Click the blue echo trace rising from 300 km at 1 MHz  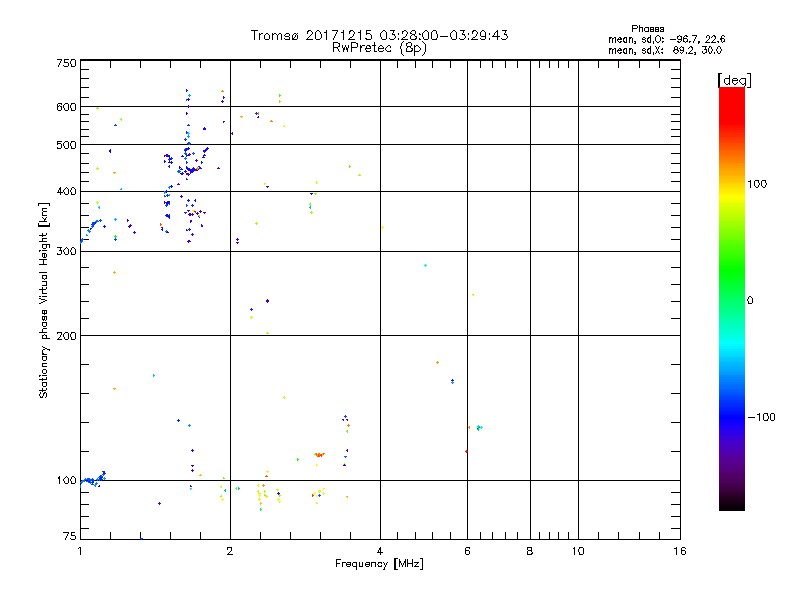click(x=92, y=230)
